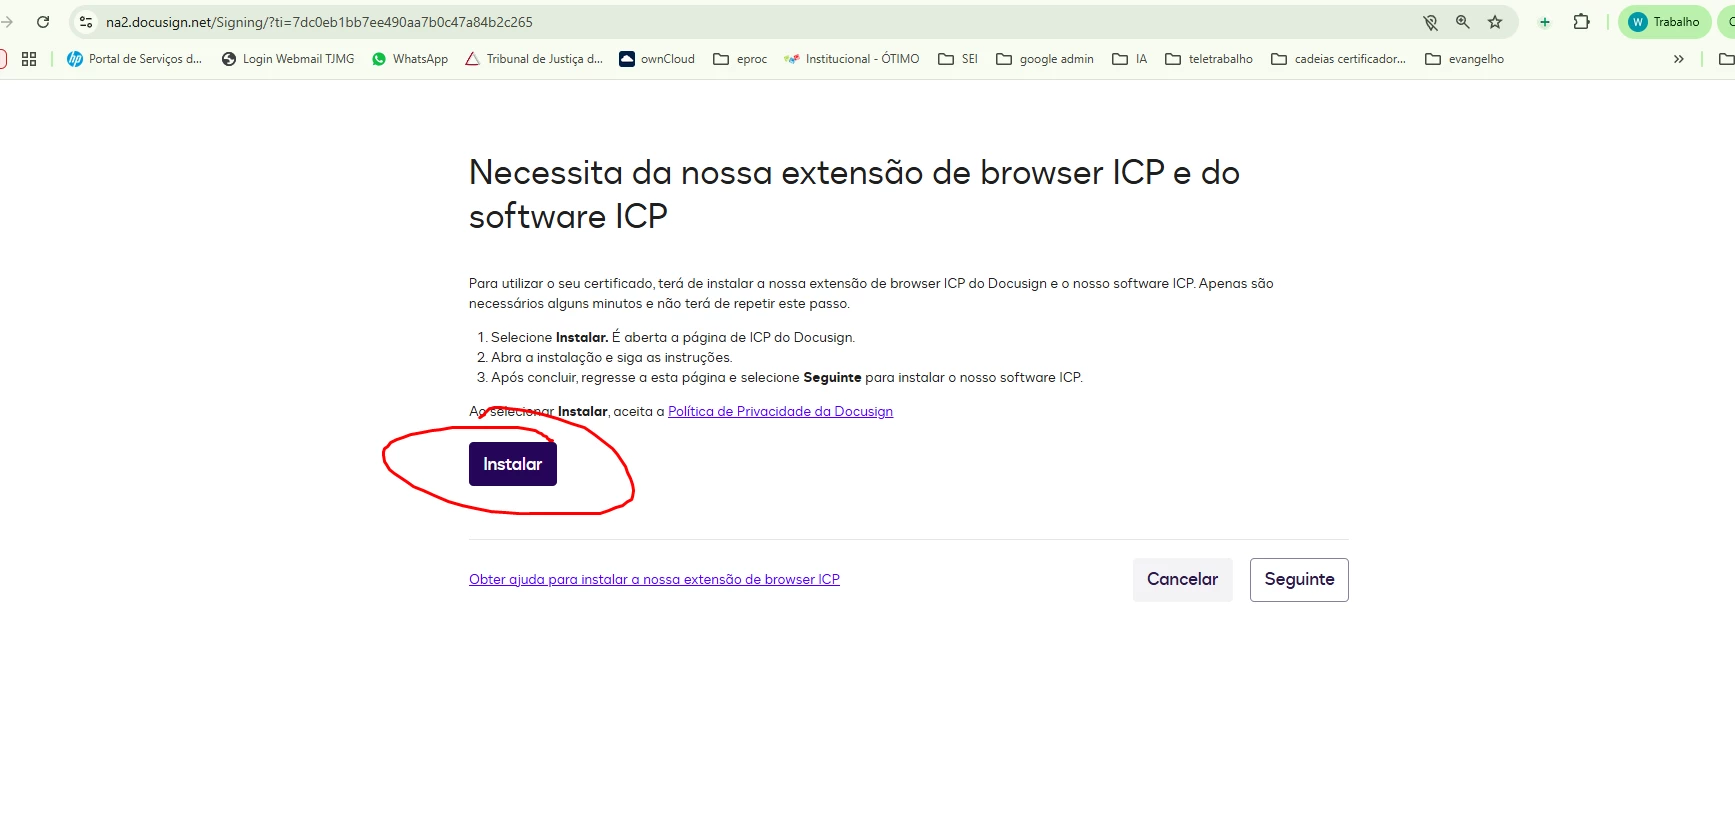Open the ownCloud bookmark
The image size is (1735, 834).
click(657, 59)
